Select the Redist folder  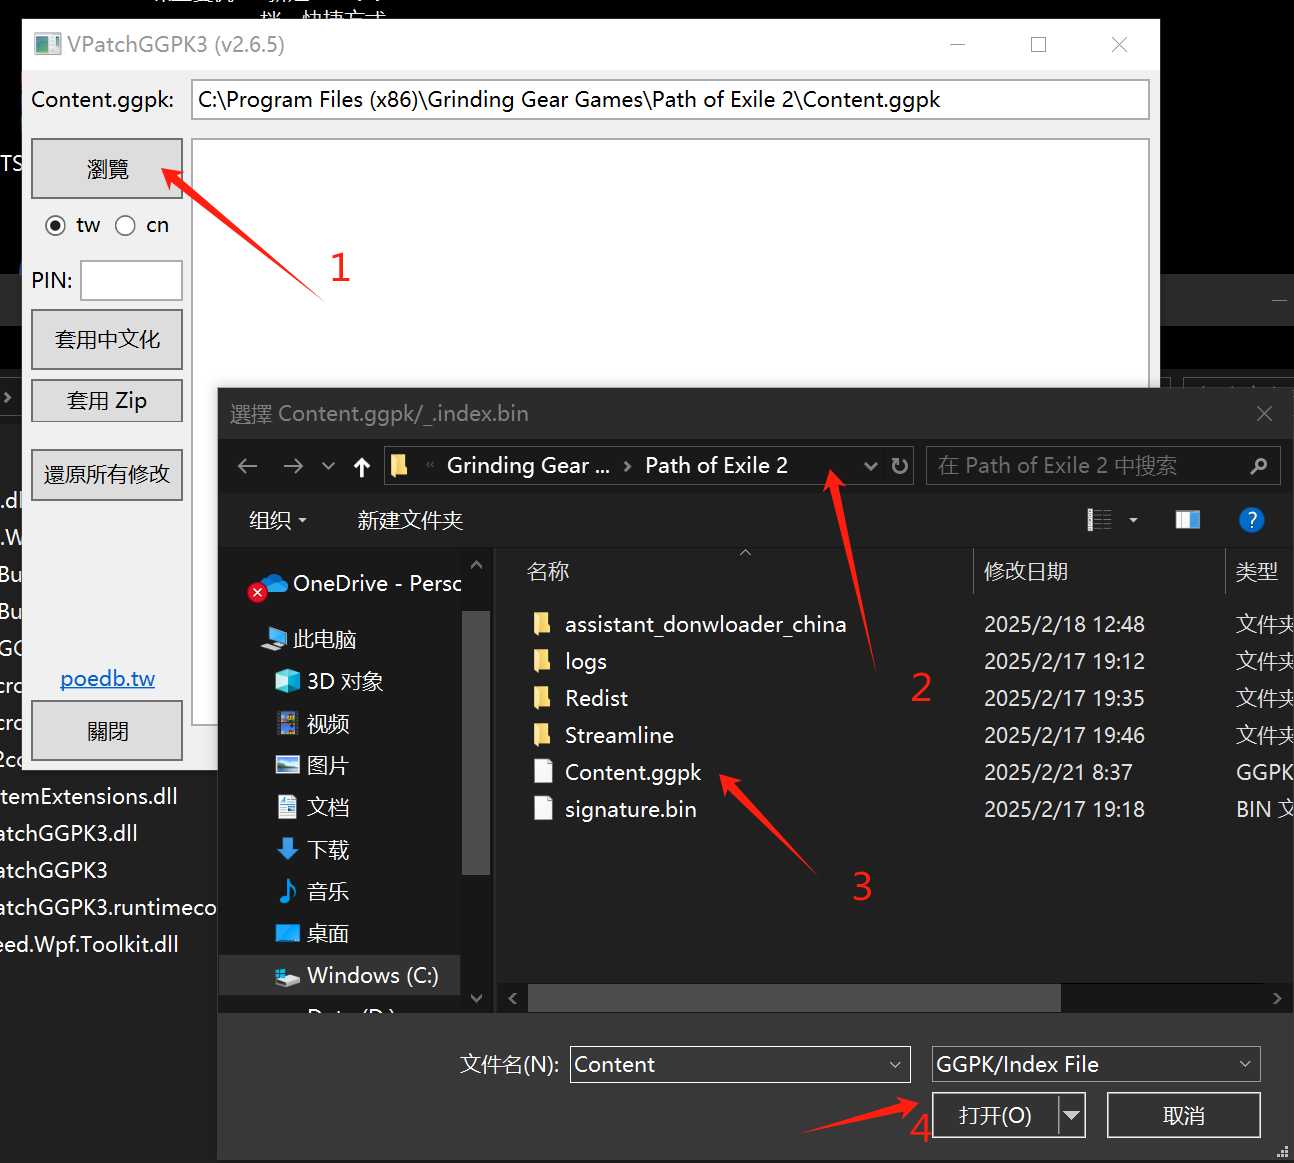(597, 699)
